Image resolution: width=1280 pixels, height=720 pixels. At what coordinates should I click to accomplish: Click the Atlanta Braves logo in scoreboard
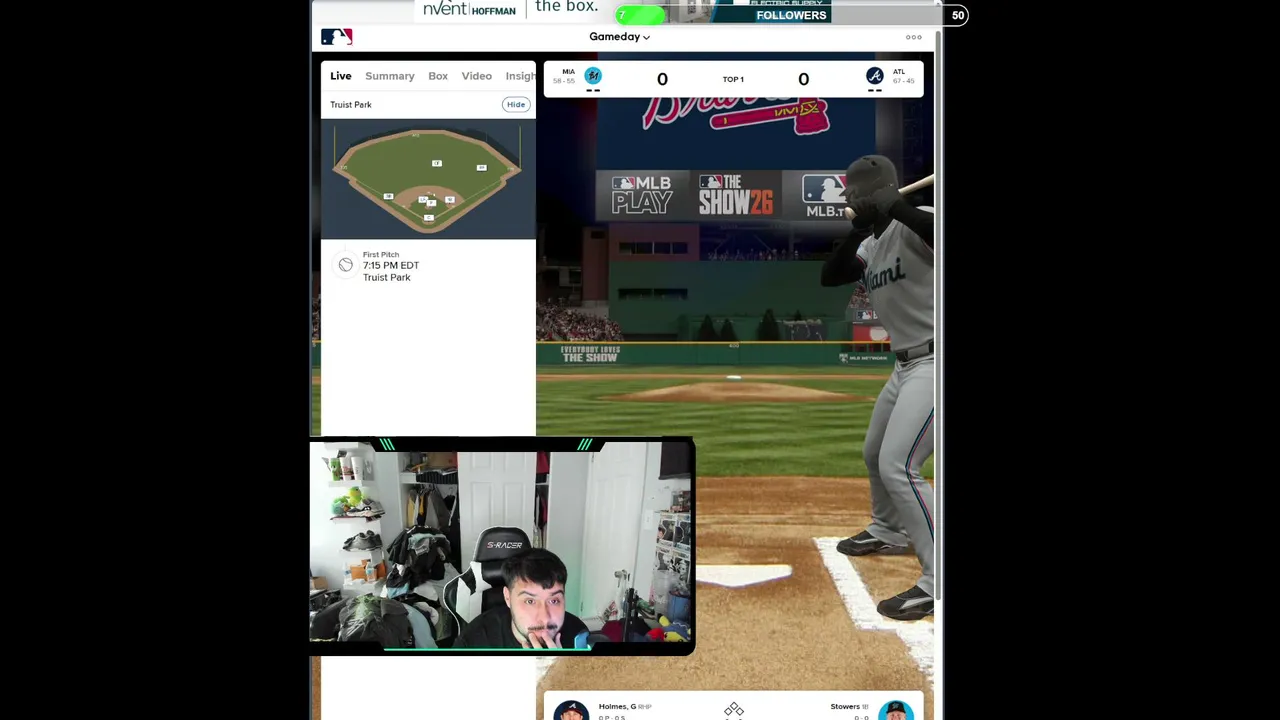874,76
